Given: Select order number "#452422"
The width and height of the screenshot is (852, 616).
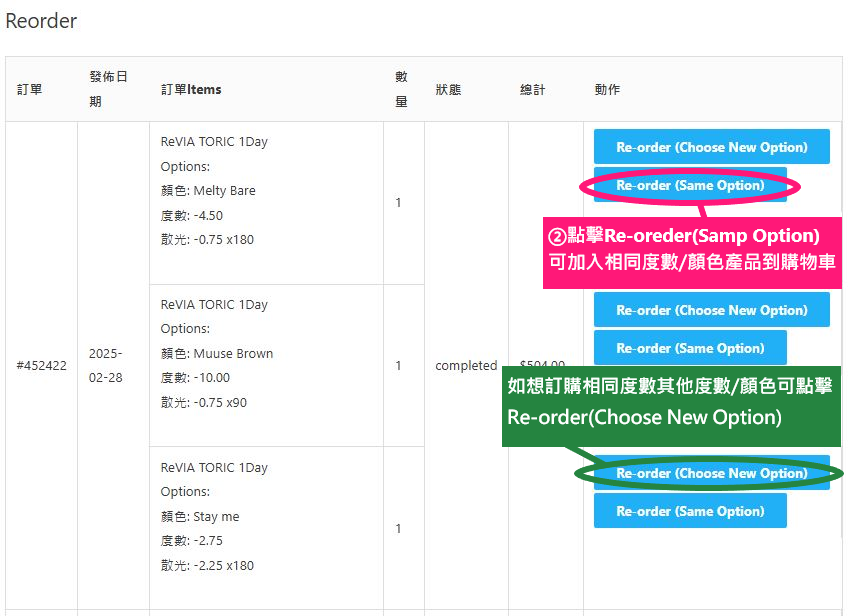Looking at the screenshot, I should point(42,366).
